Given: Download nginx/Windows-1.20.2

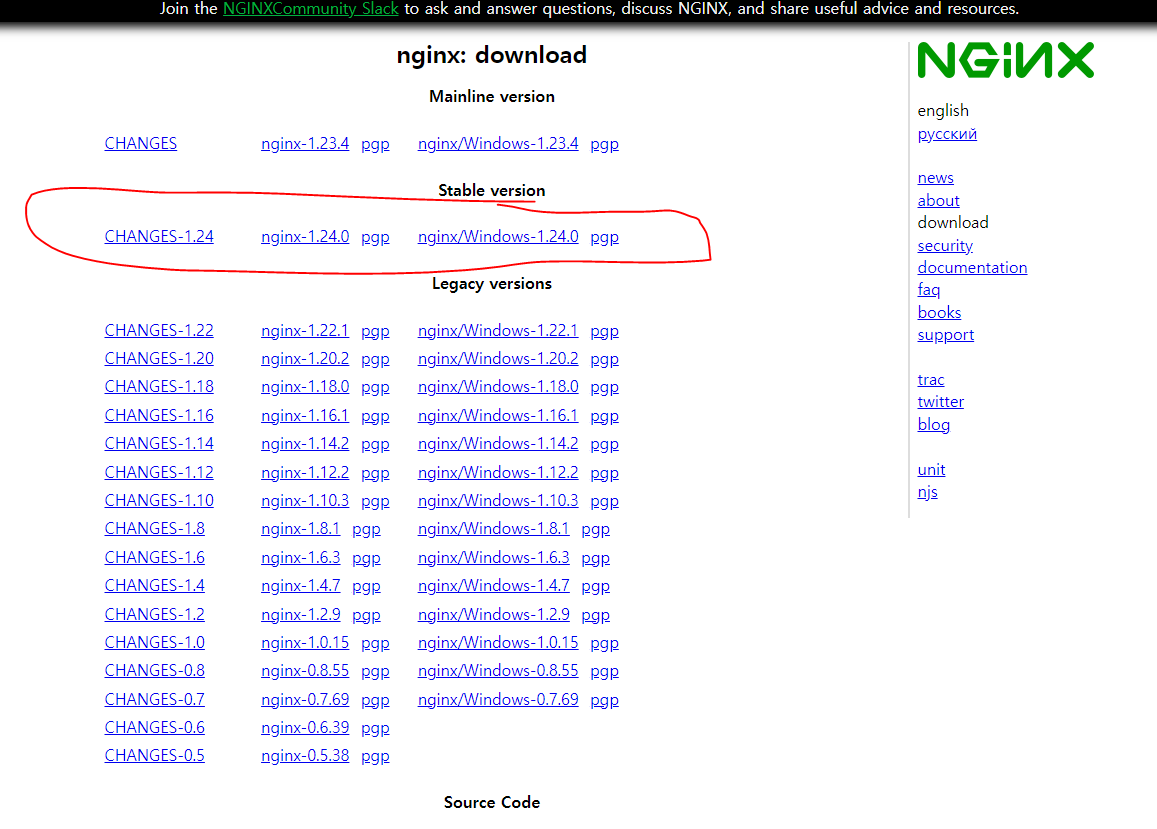Looking at the screenshot, I should point(498,358).
